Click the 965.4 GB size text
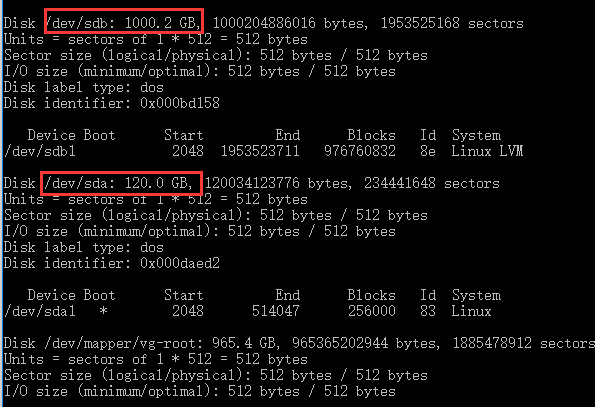This screenshot has height=407, width=595. click(x=246, y=344)
